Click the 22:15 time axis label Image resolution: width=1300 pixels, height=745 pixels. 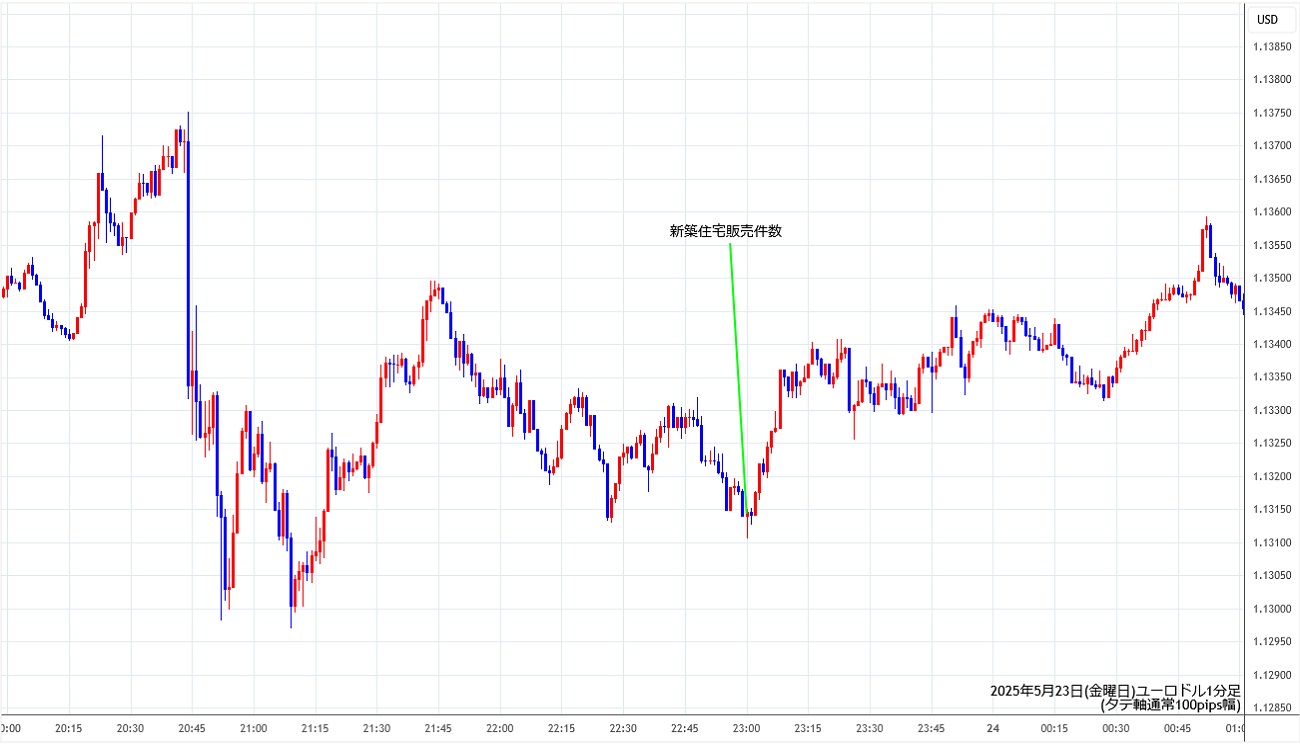(562, 729)
